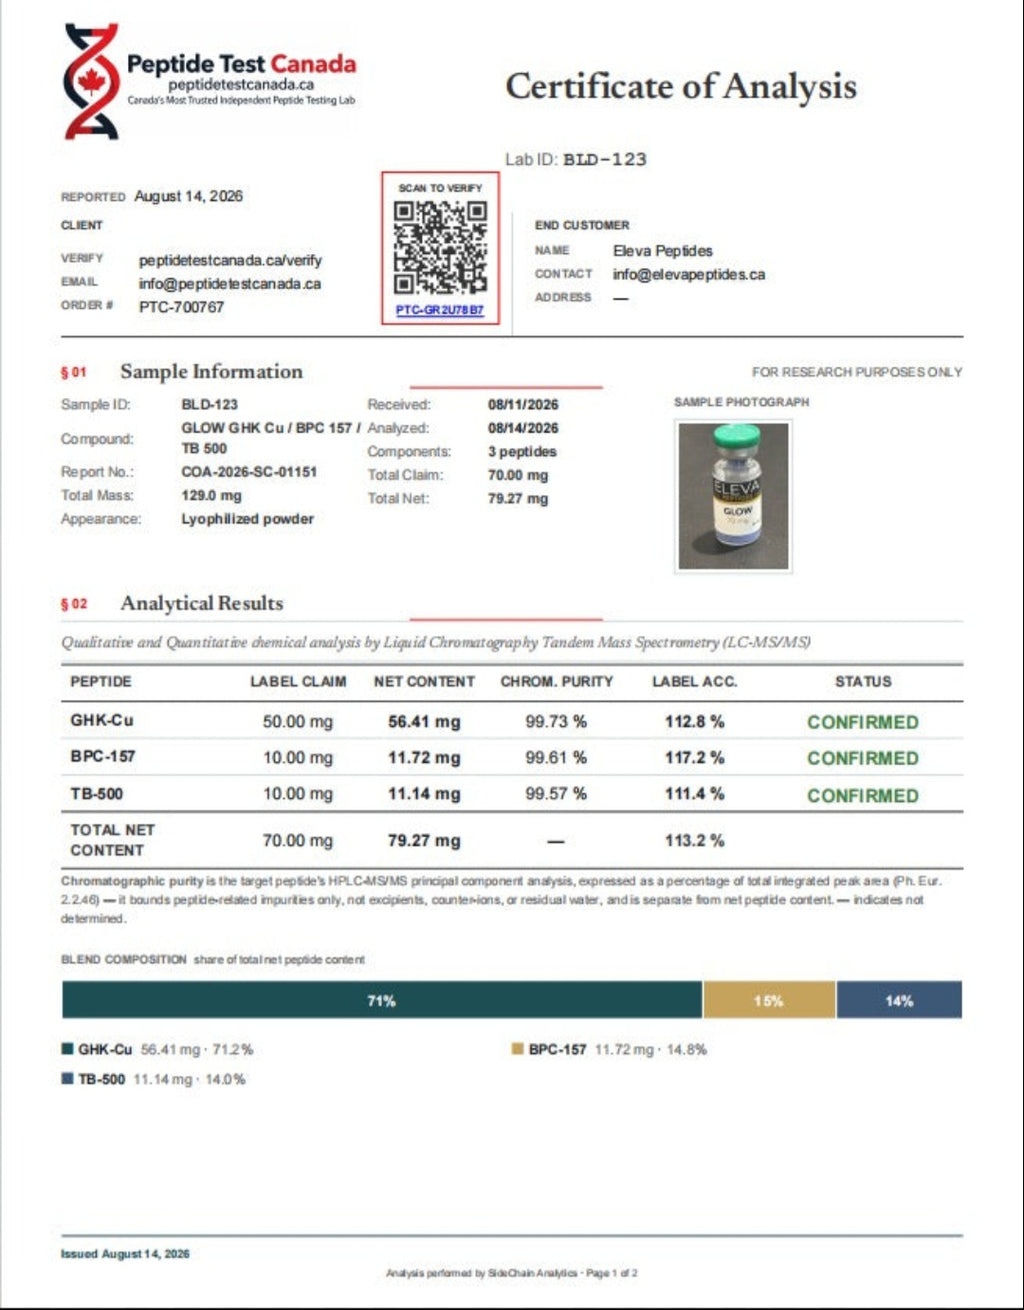The width and height of the screenshot is (1024, 1310).
Task: Click the TB-500 legend color square
Action: click(x=67, y=1079)
